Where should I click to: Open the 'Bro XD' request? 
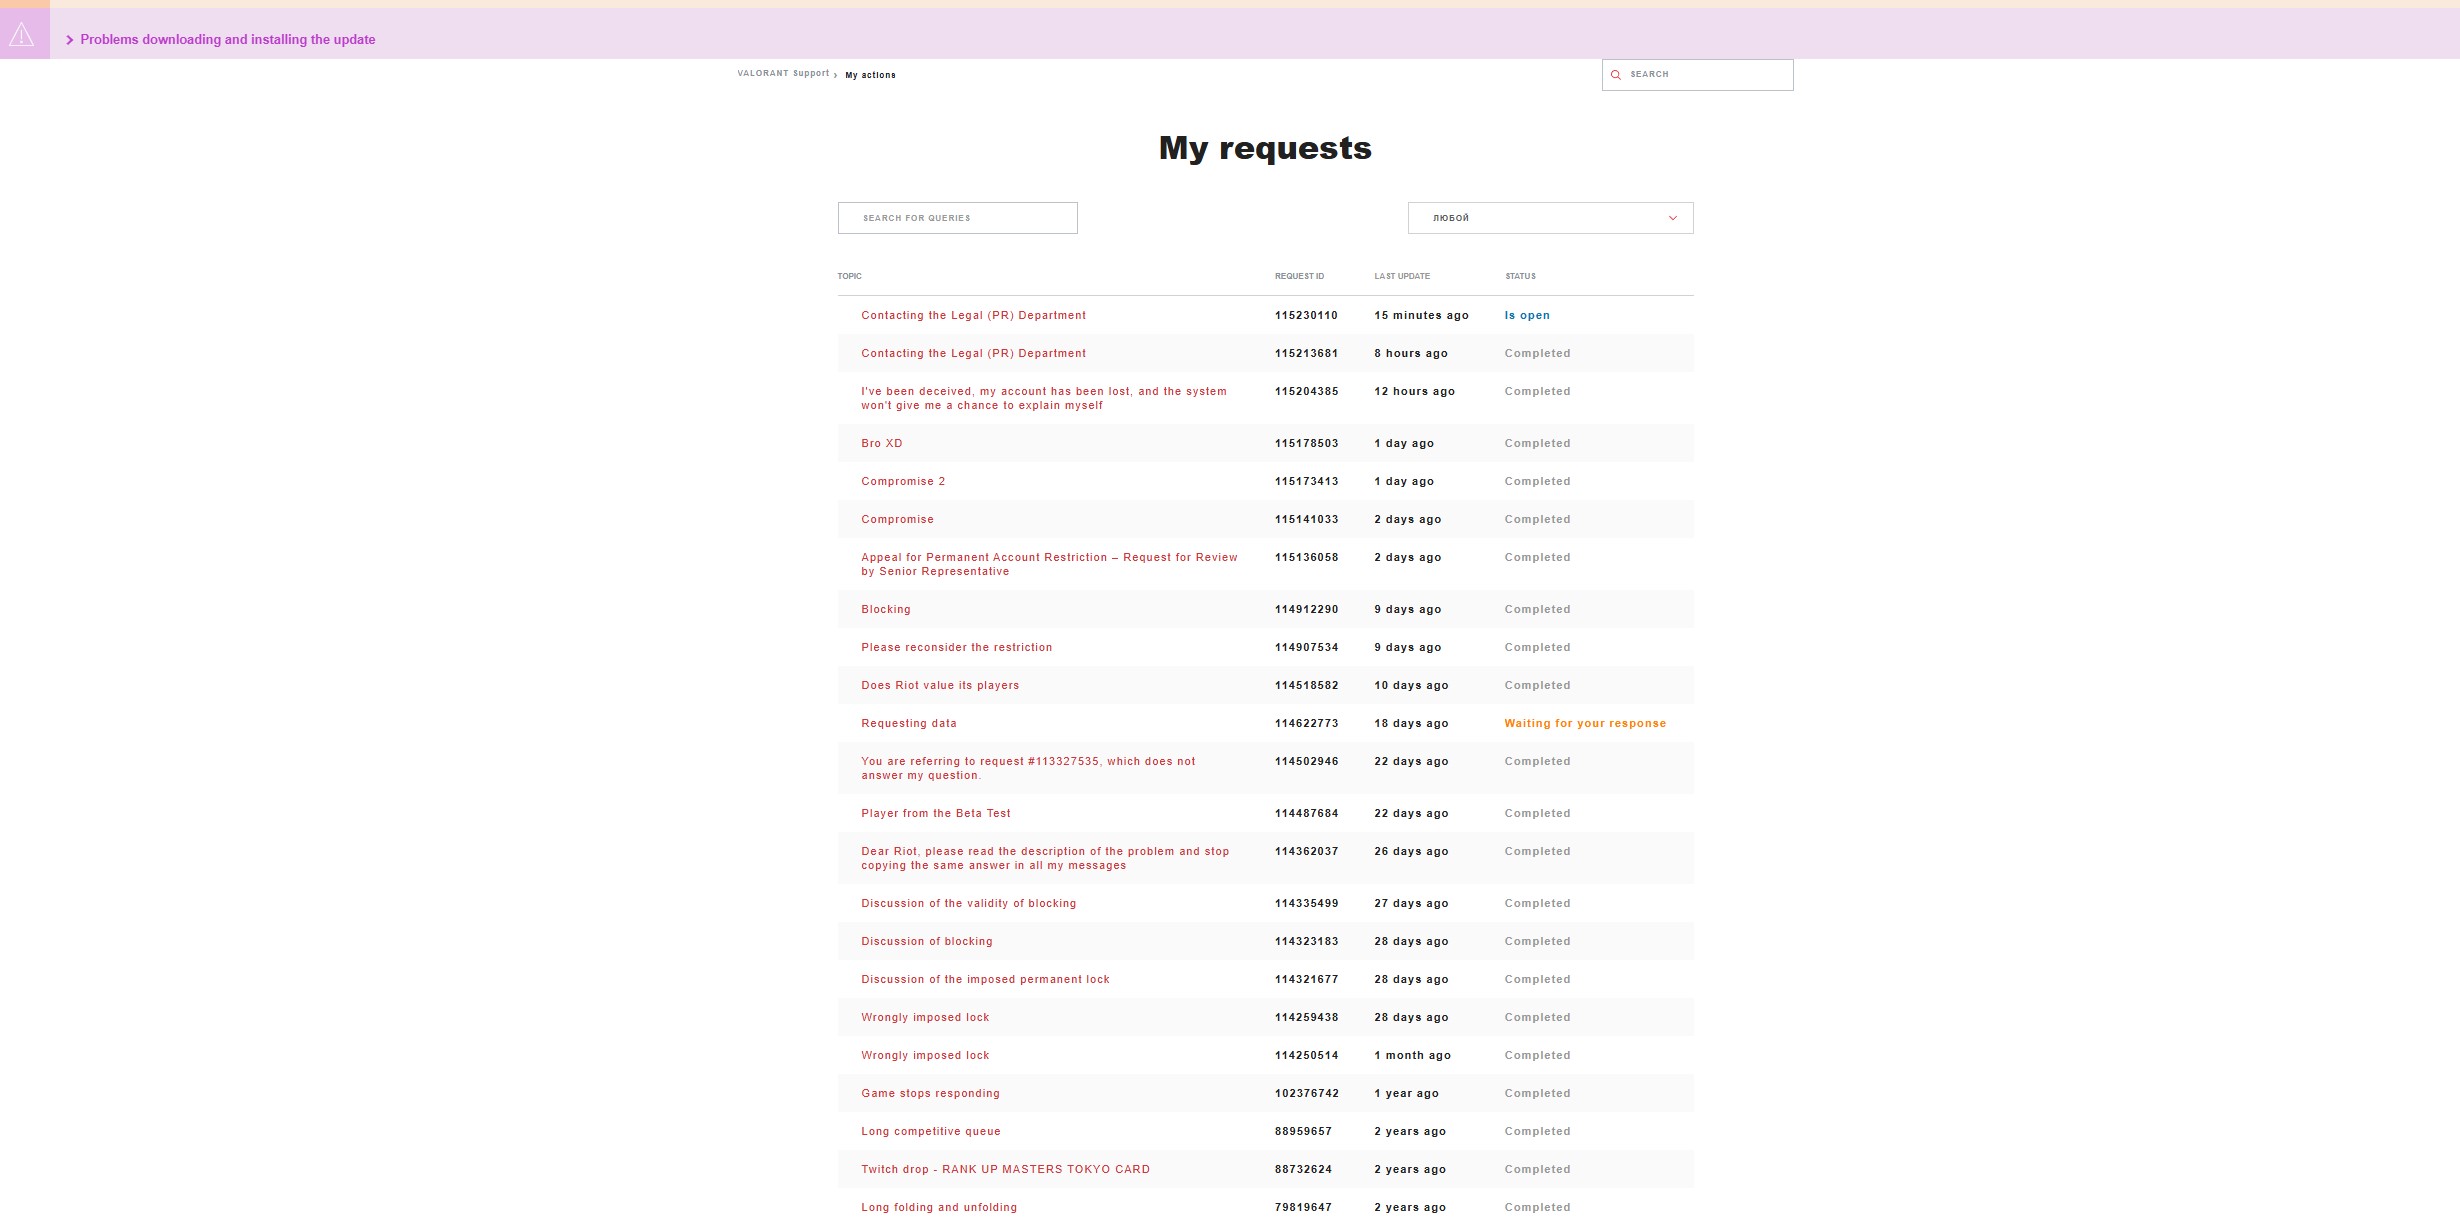881,443
